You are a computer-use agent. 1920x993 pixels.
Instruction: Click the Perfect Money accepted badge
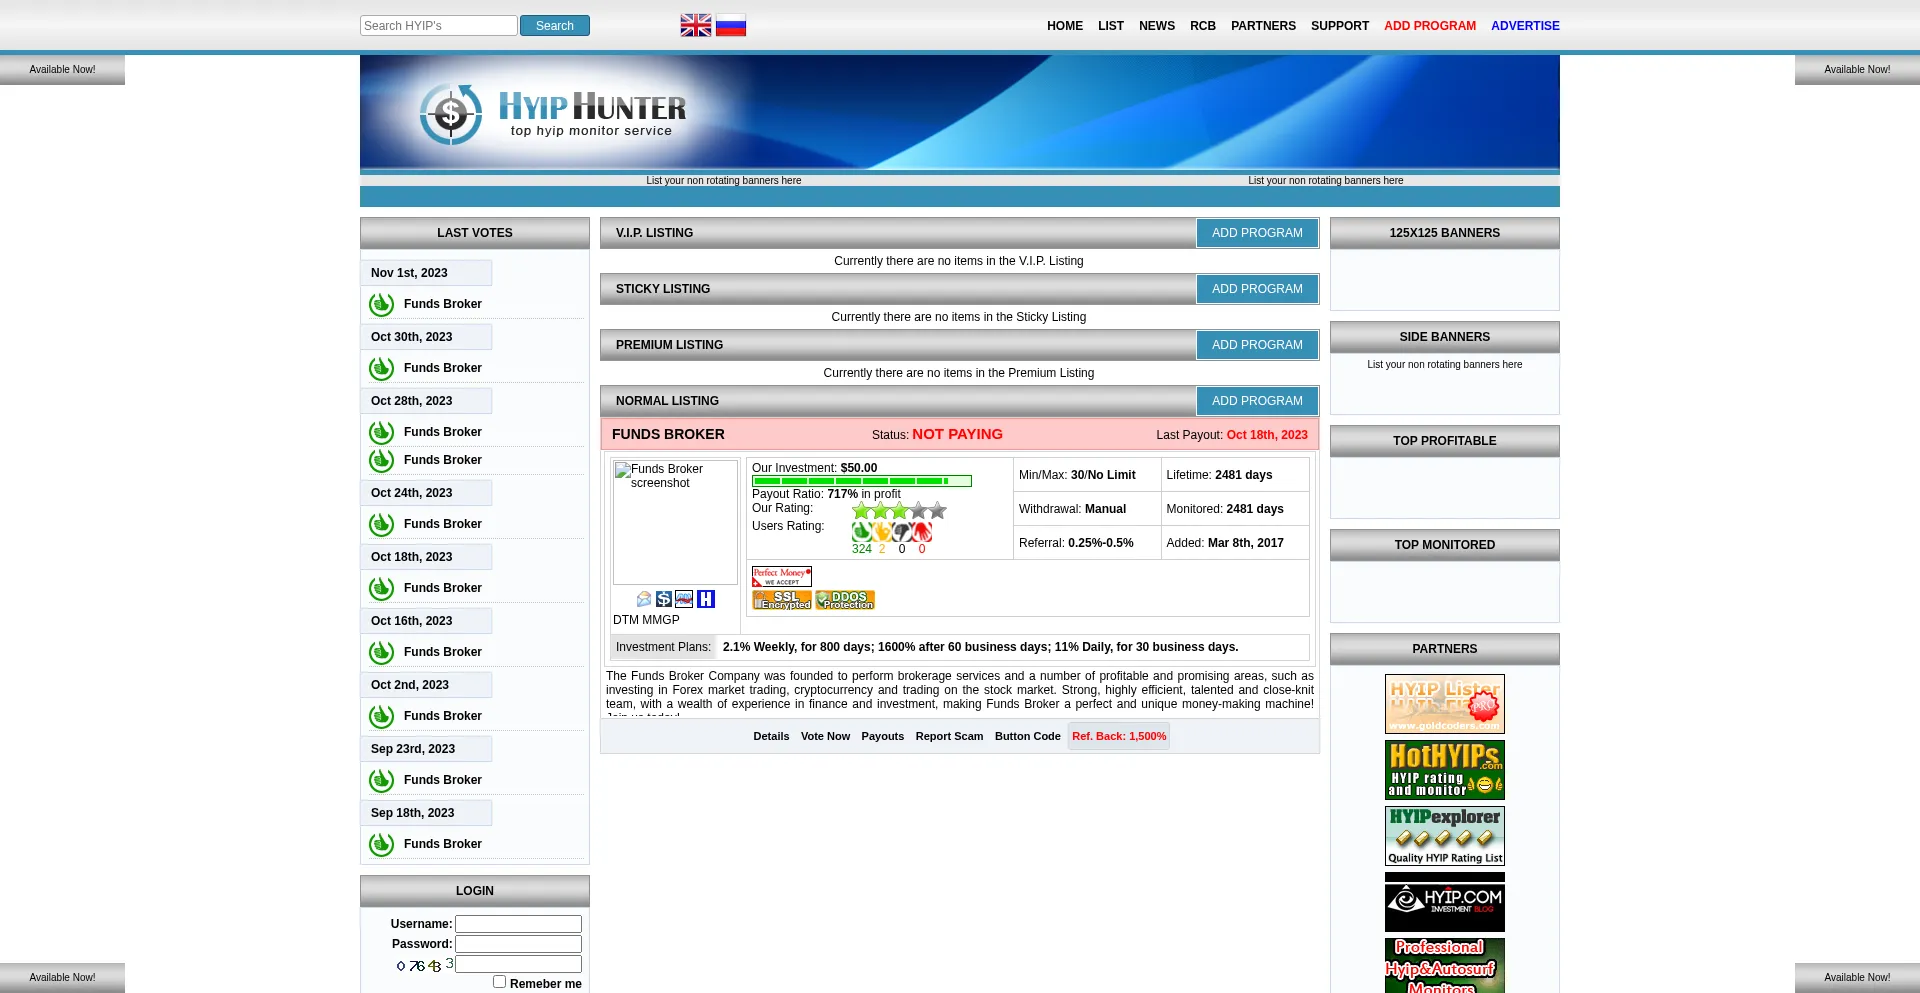click(x=782, y=576)
